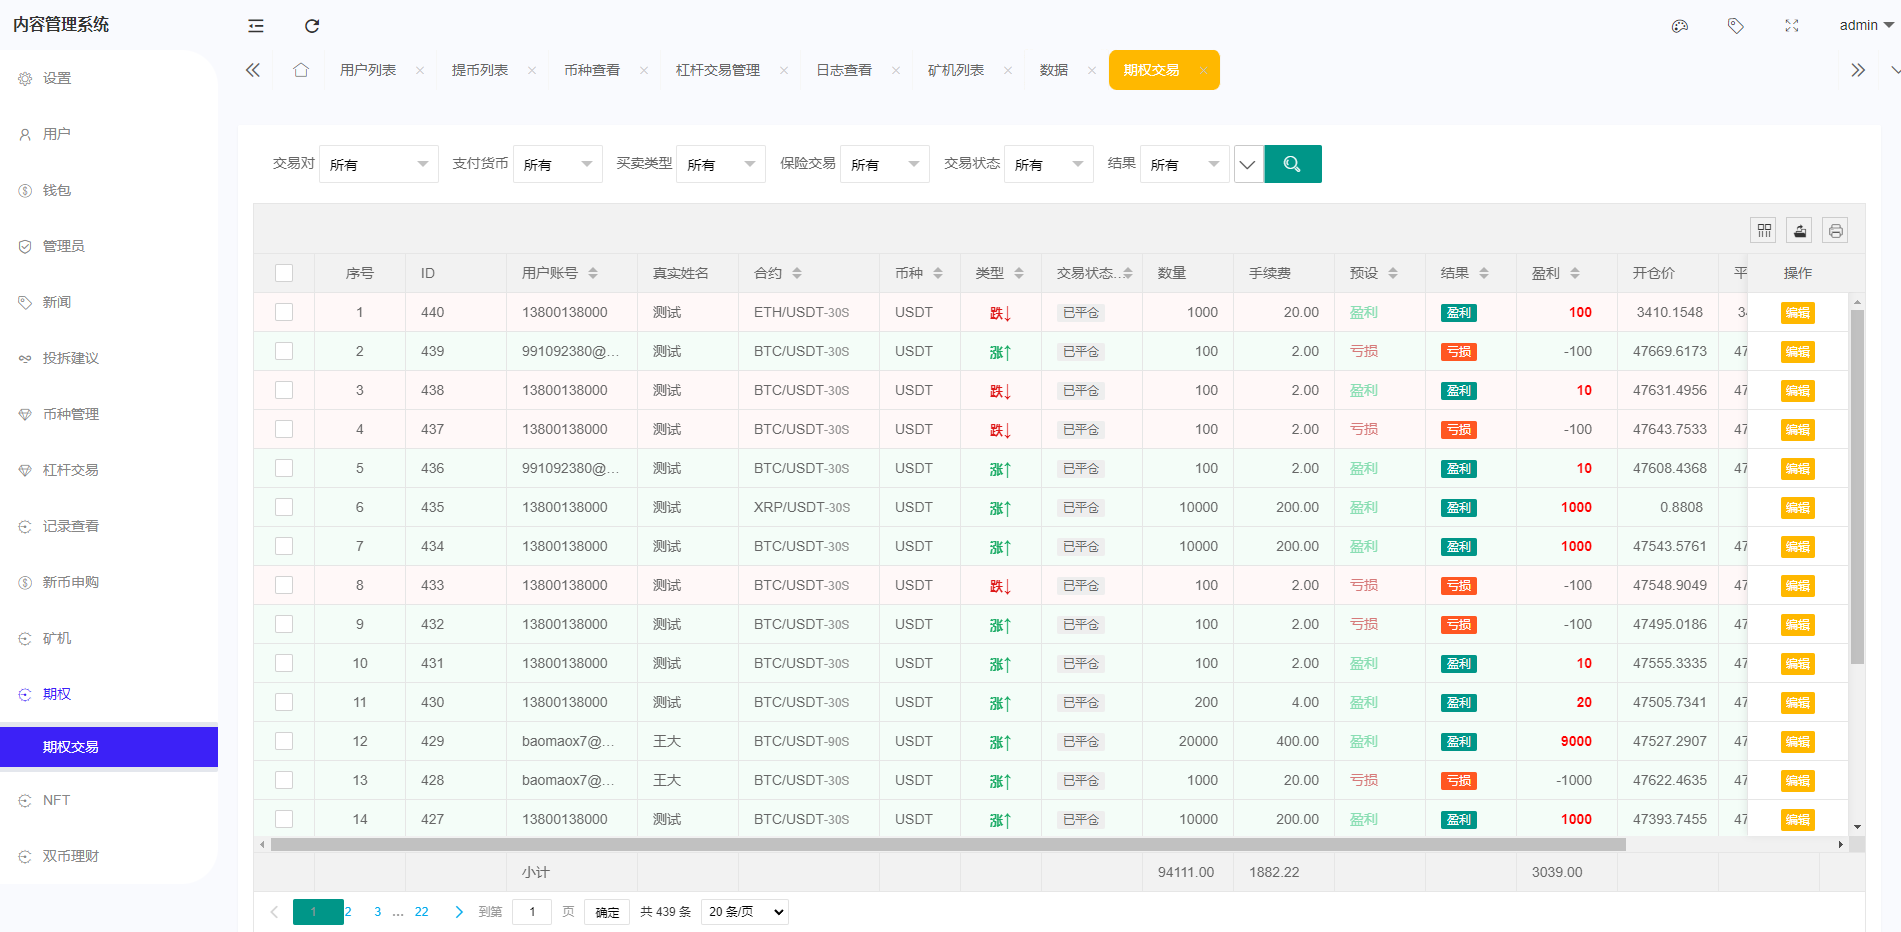Export table data via the export icon
Screen dimensions: 1901x932
tap(1799, 230)
